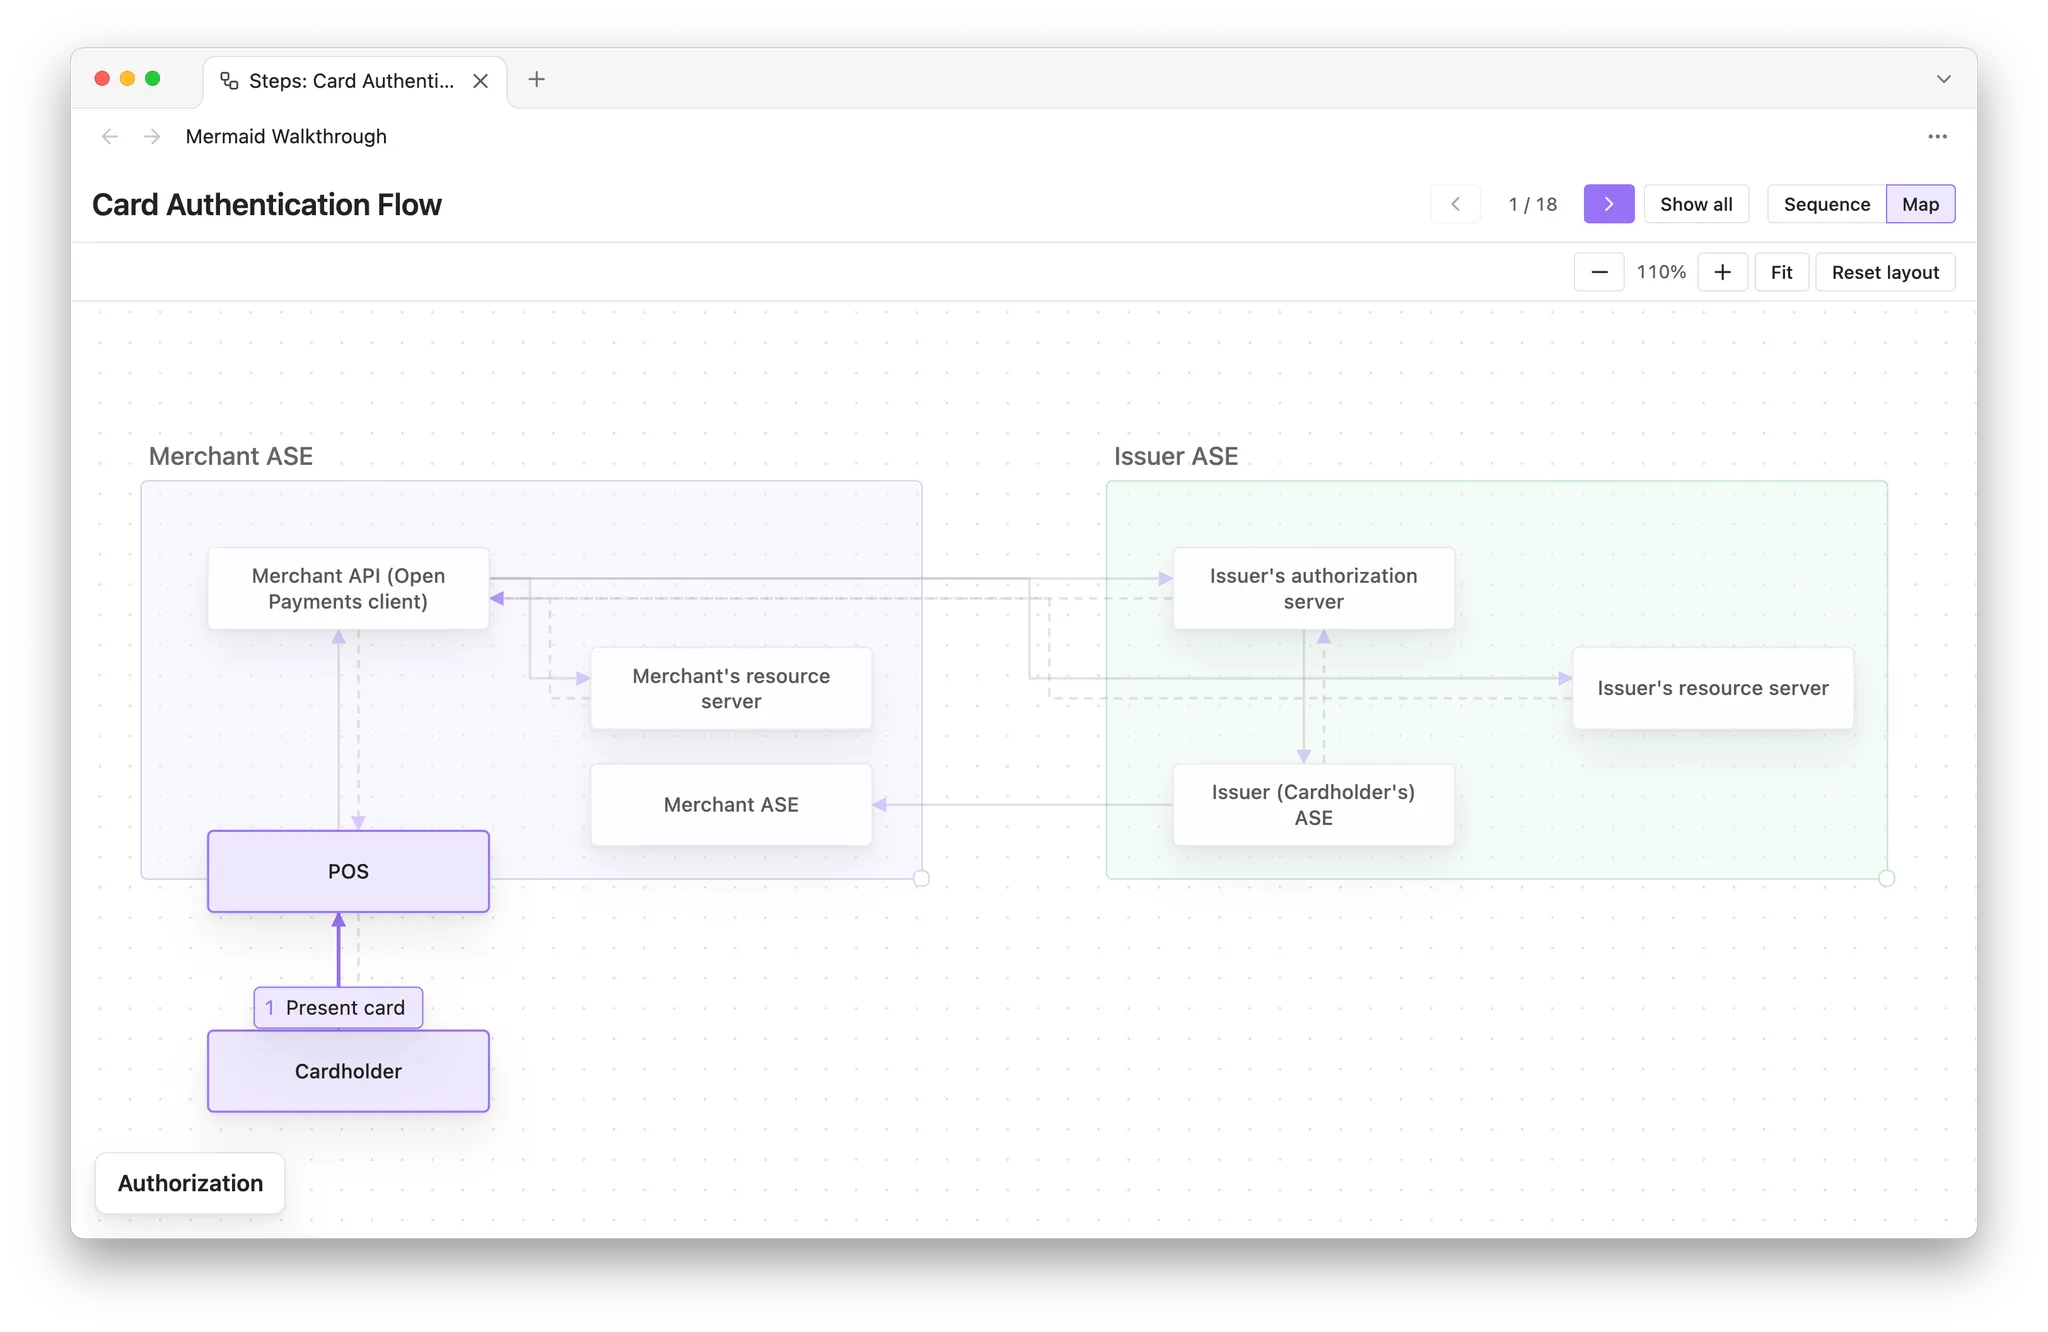2048x1332 pixels.
Task: Select the Merchant ASE inner node
Action: point(731,805)
